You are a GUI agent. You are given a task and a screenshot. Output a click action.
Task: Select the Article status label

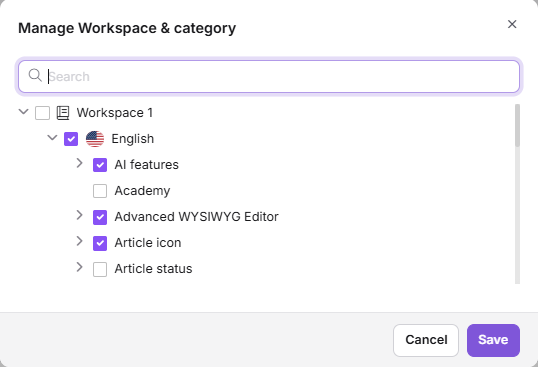pyautogui.click(x=153, y=269)
